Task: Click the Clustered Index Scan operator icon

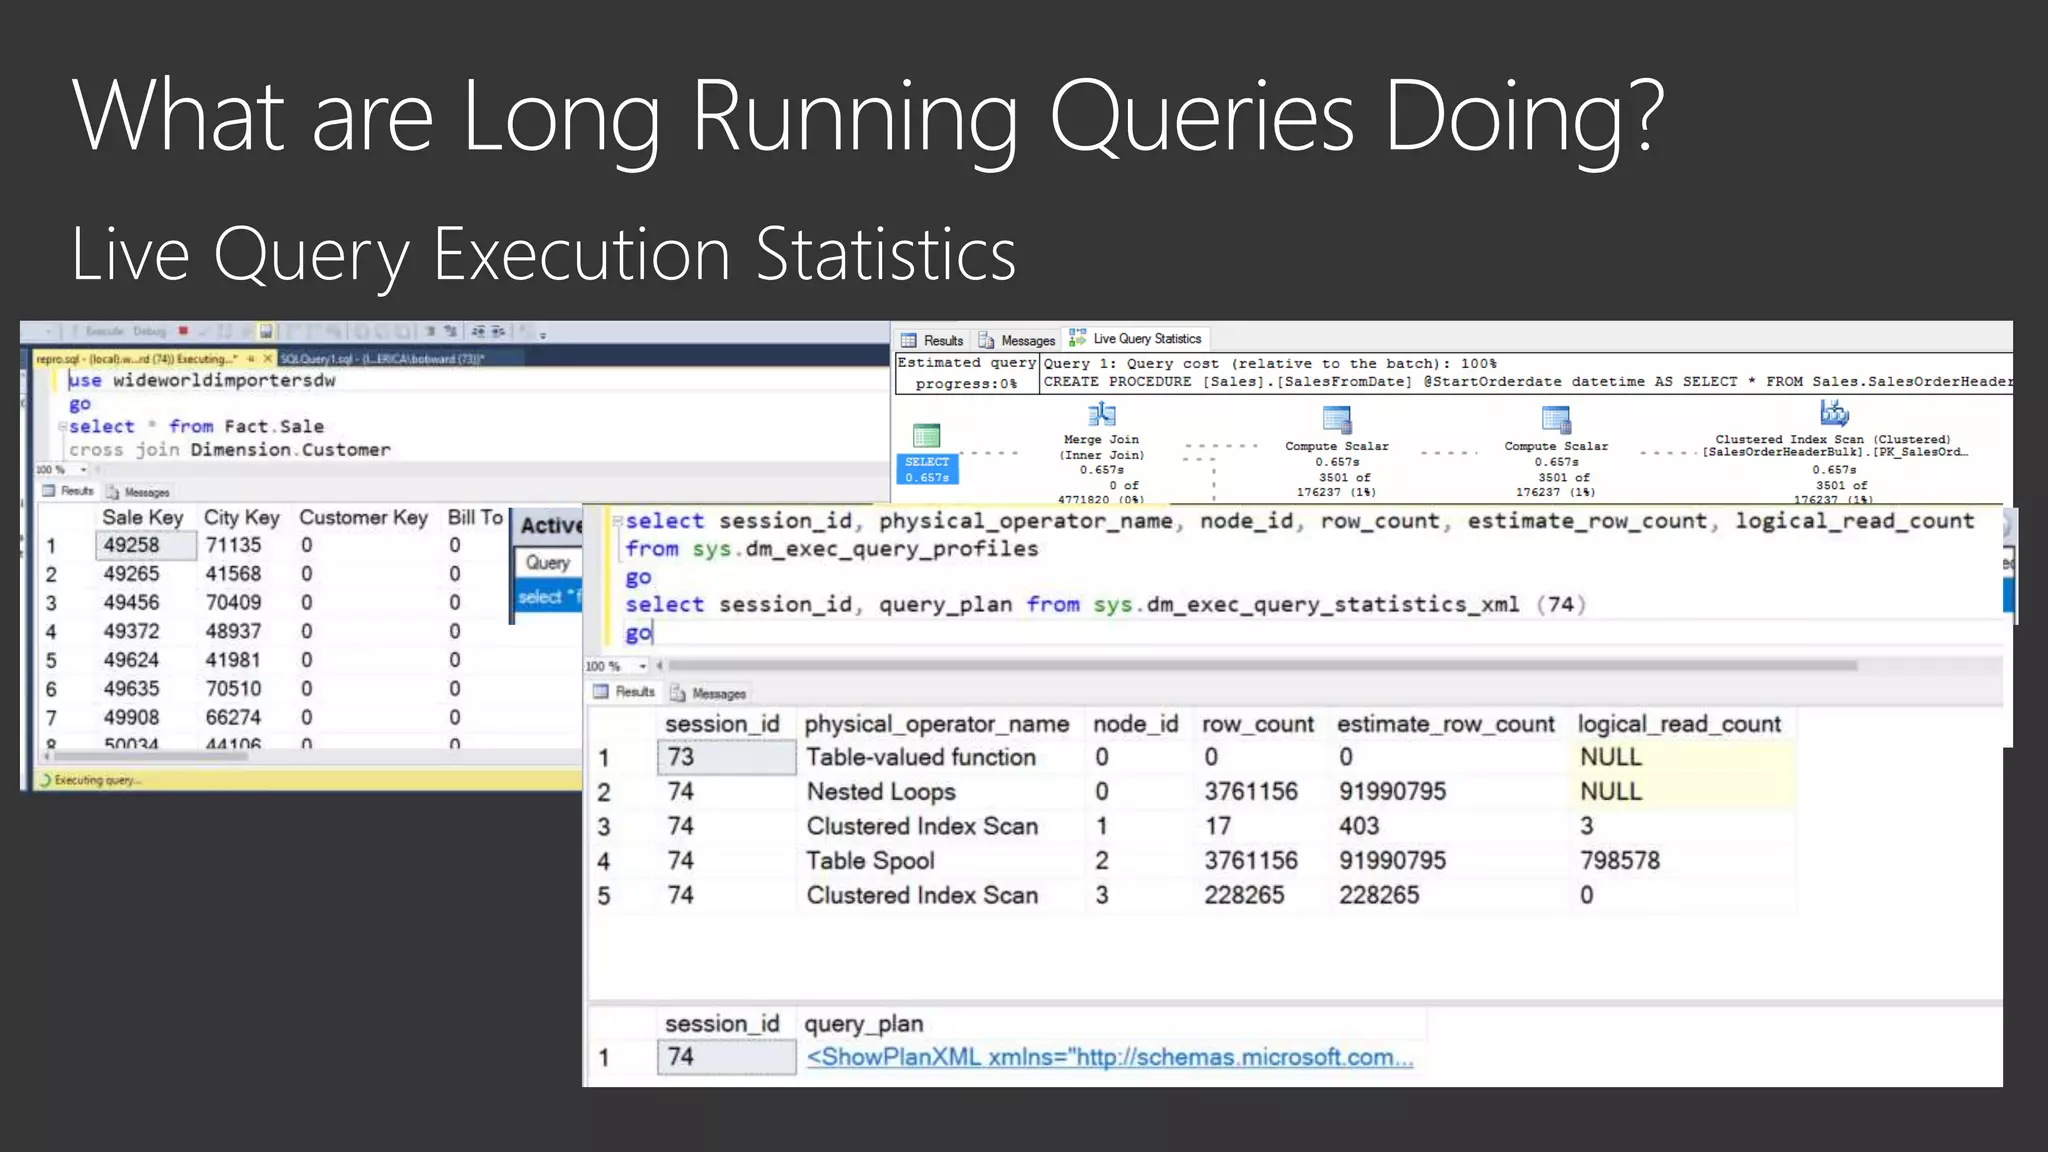Action: (x=1833, y=412)
